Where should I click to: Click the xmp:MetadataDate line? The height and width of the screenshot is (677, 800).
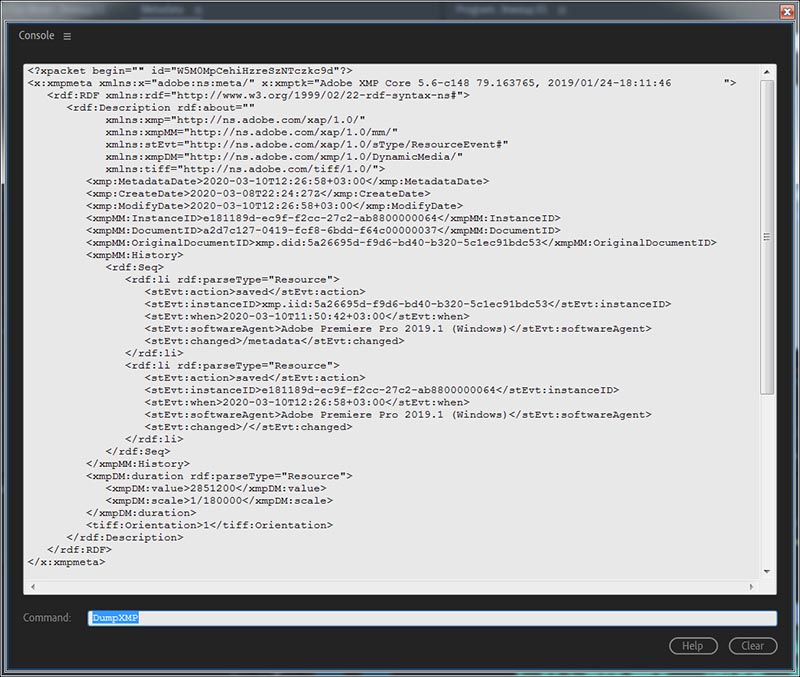tap(287, 181)
